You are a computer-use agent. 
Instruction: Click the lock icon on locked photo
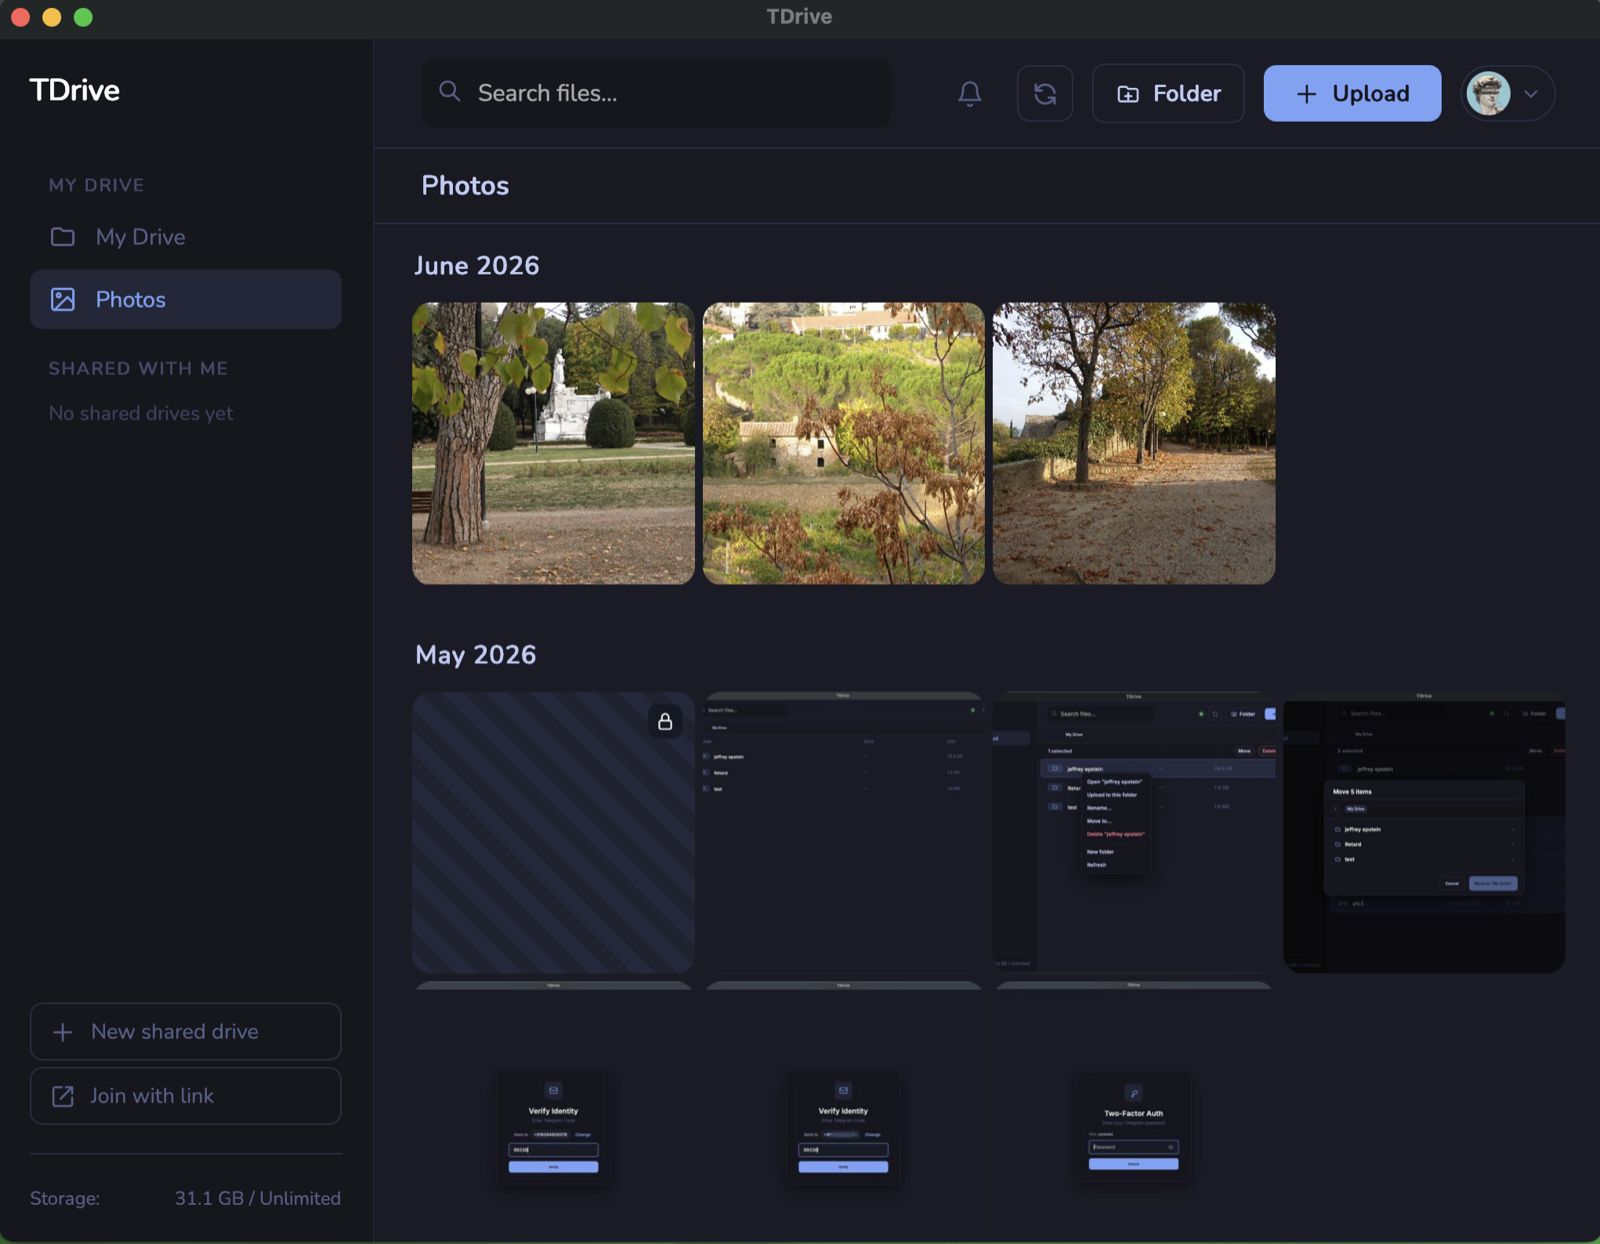(x=665, y=721)
